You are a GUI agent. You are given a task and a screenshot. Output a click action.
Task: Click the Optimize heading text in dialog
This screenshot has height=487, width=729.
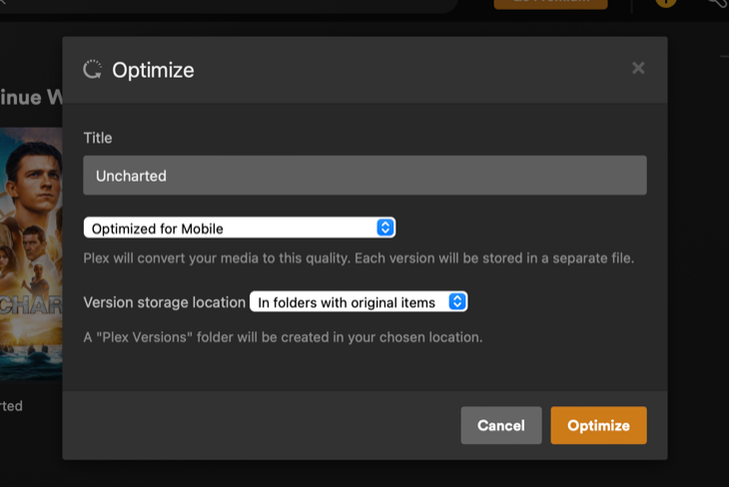pyautogui.click(x=153, y=70)
